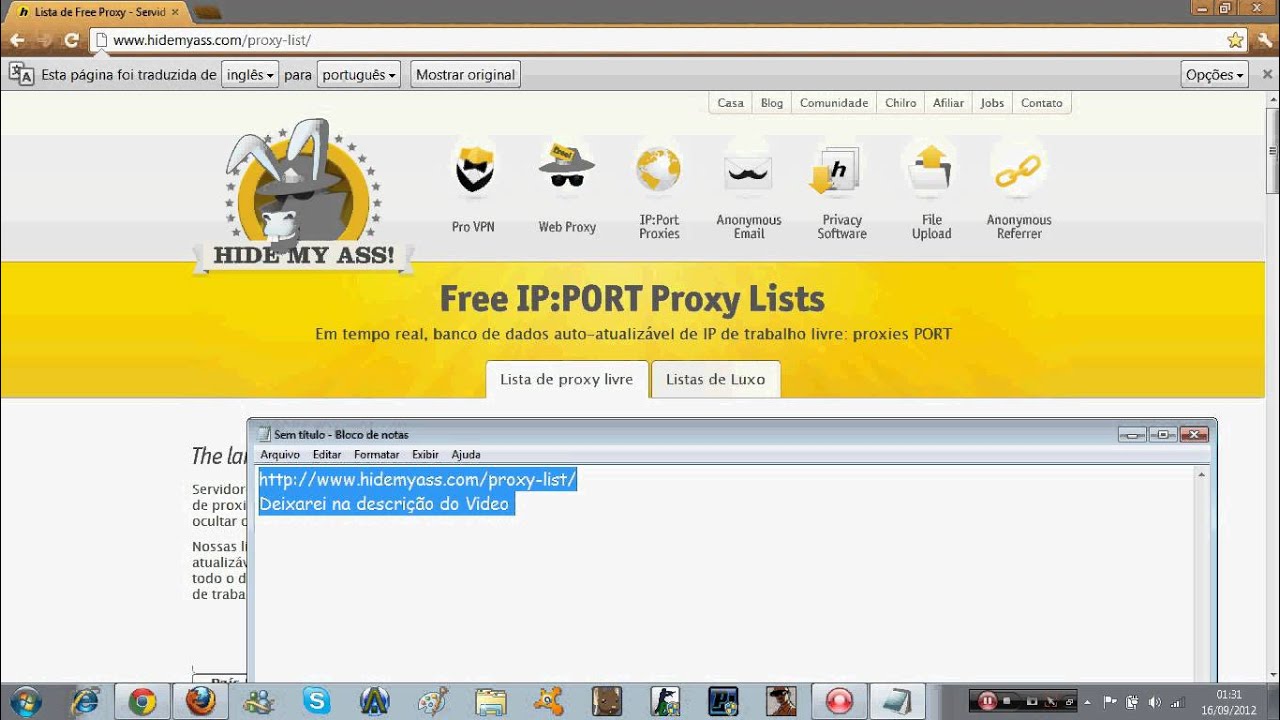The width and height of the screenshot is (1280, 720).
Task: Open the Jobs link
Action: click(992, 103)
